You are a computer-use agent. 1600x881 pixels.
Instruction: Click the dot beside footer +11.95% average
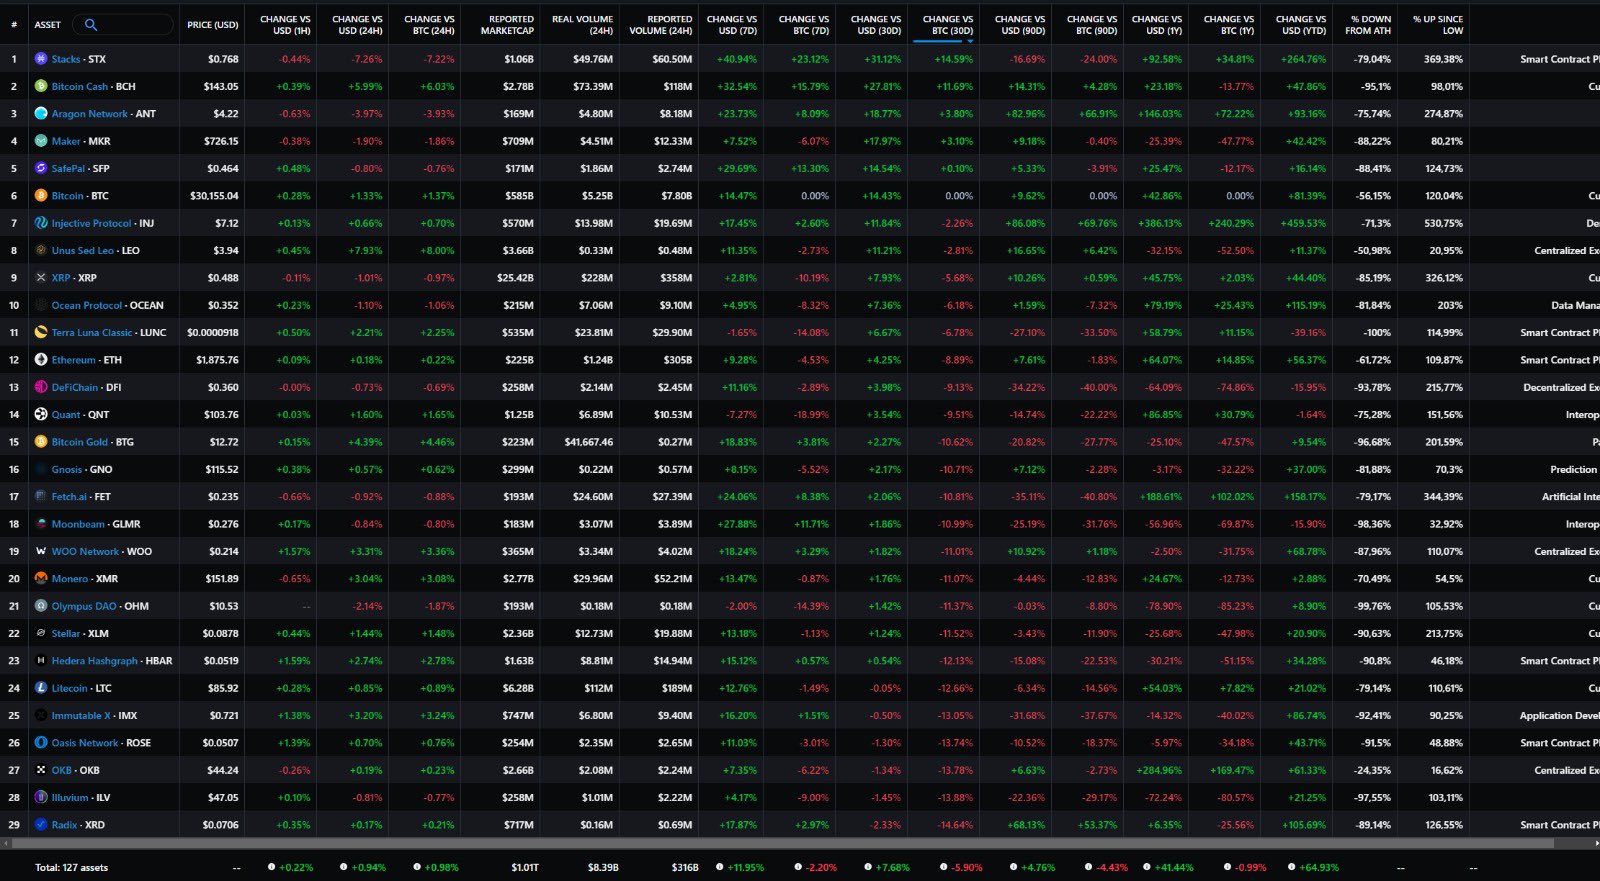click(x=720, y=867)
